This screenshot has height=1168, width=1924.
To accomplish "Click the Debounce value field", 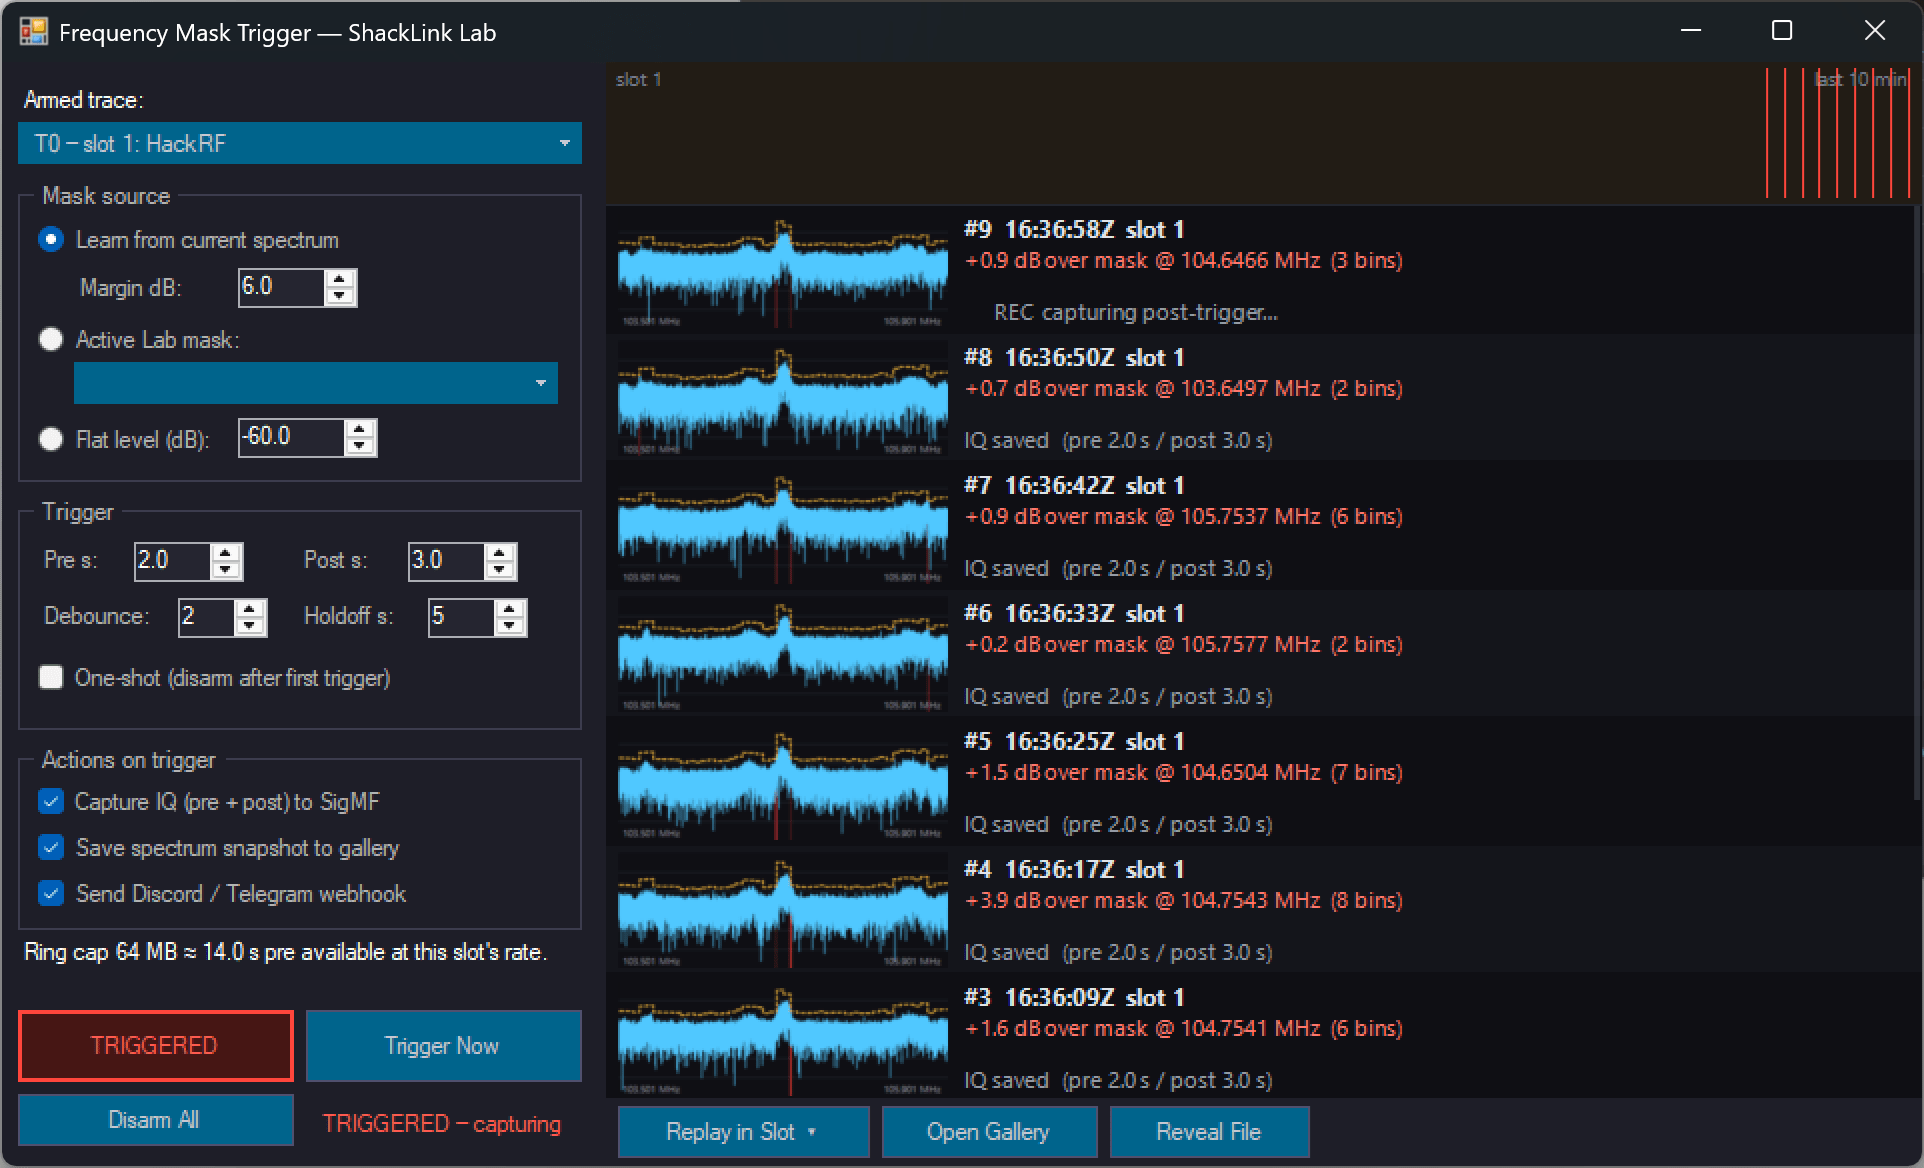I will 206,617.
